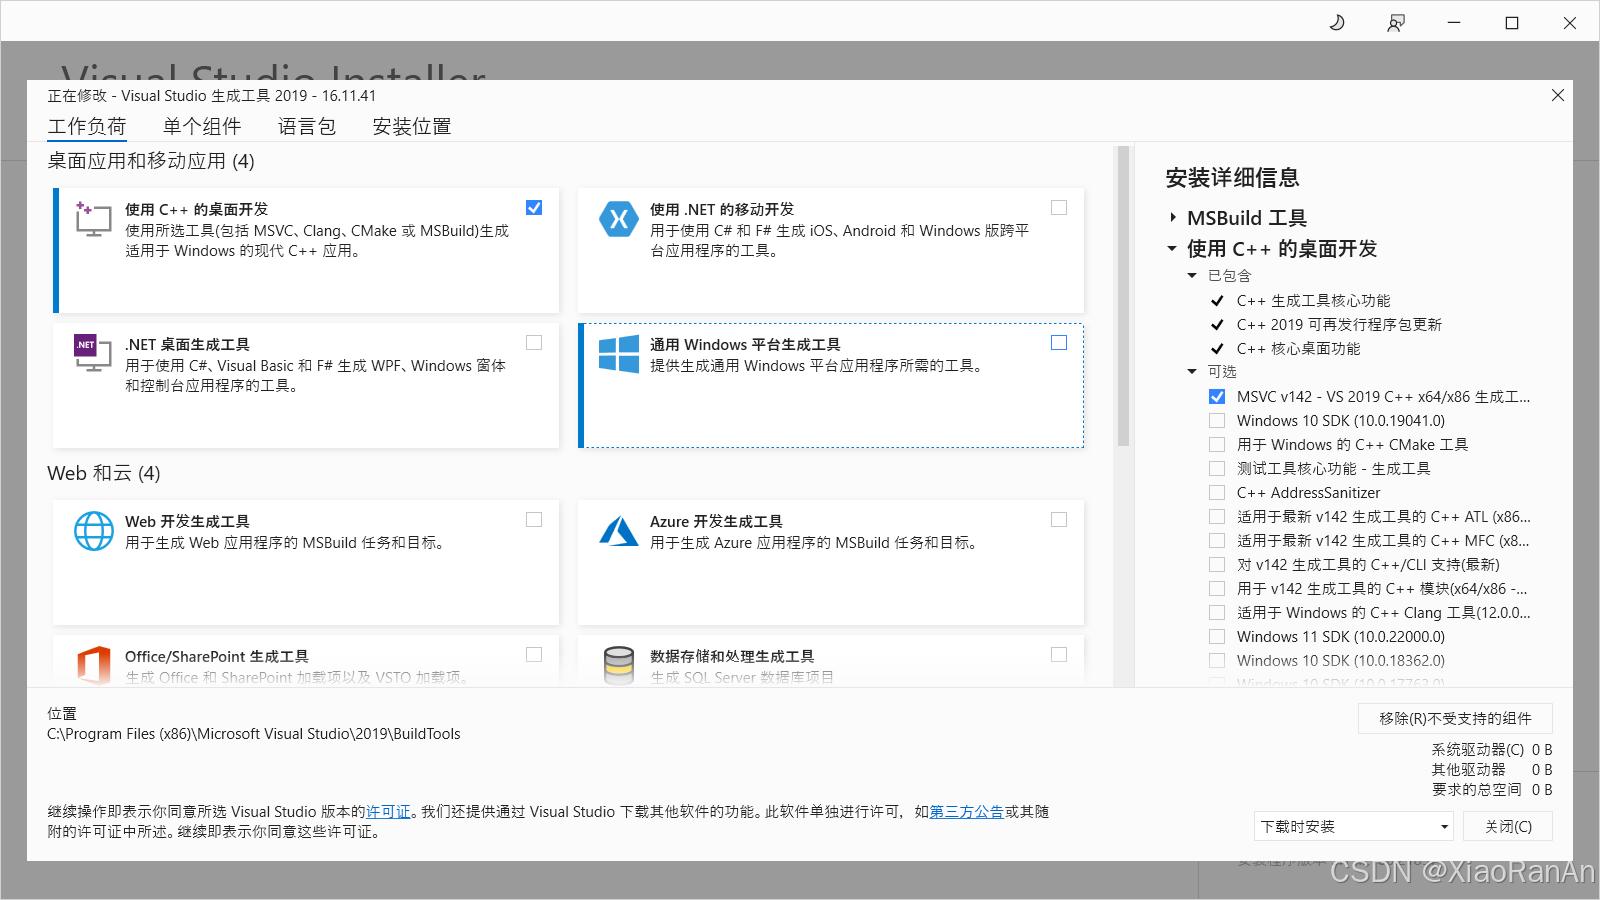Enable Windows 10 SDK (10.0.18362.0) option
Image resolution: width=1600 pixels, height=900 pixels.
pyautogui.click(x=1217, y=661)
